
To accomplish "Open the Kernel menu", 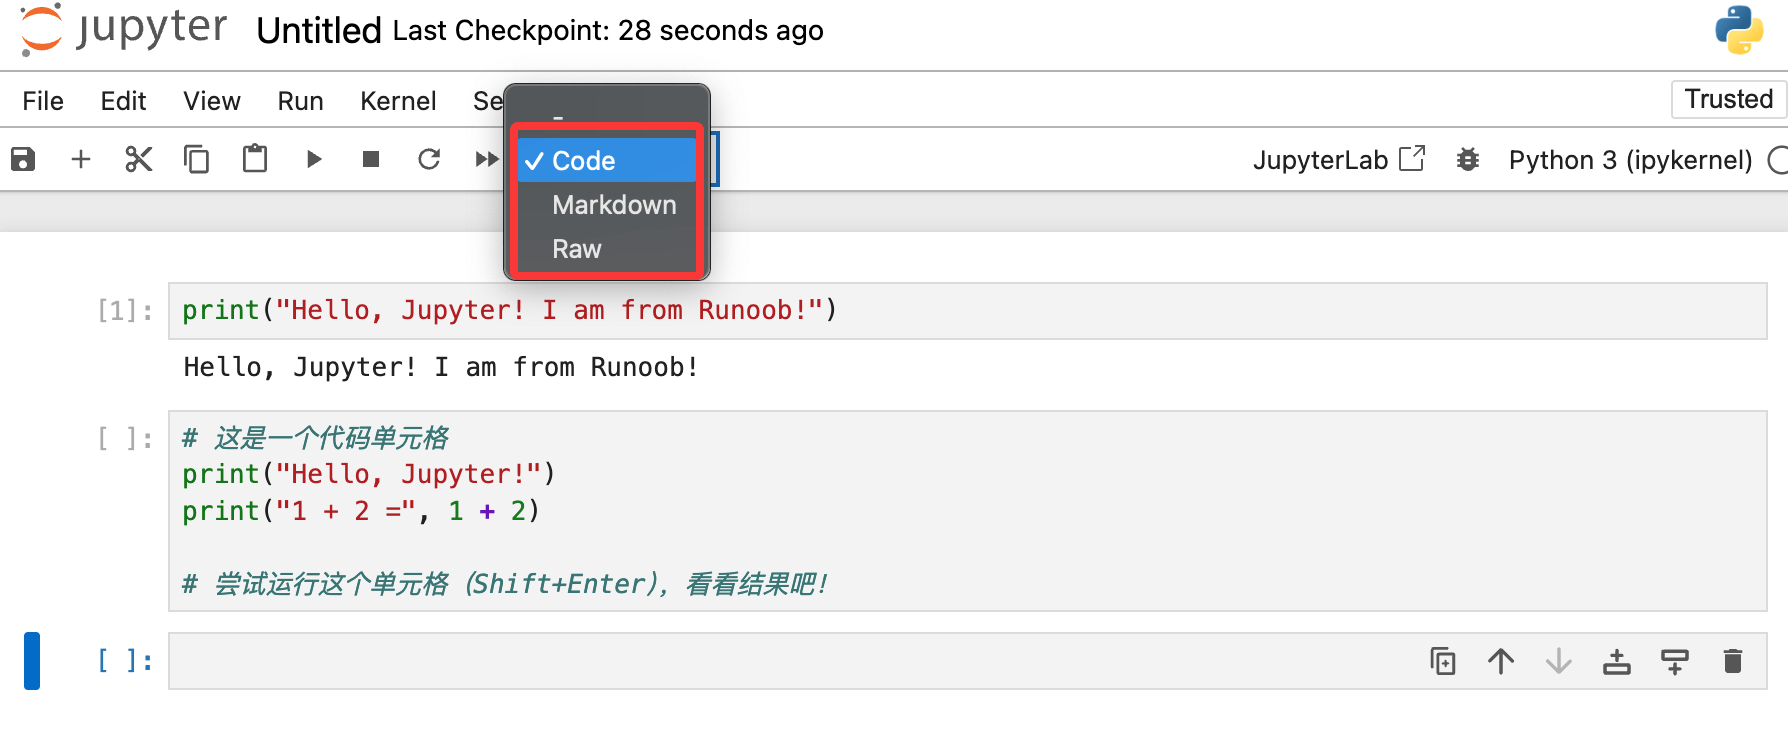I will point(398,101).
